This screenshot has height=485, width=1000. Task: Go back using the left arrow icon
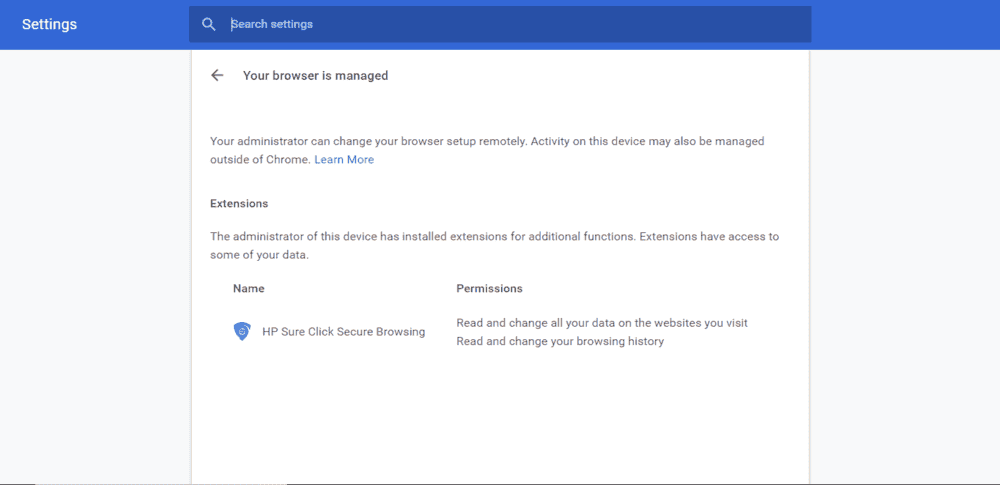point(217,75)
